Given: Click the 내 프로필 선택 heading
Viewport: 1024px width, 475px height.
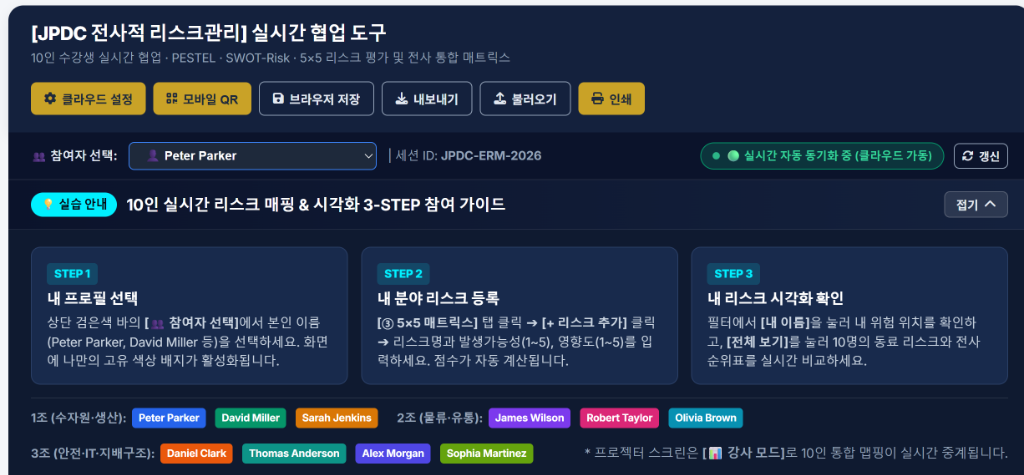Looking at the screenshot, I should [x=93, y=299].
